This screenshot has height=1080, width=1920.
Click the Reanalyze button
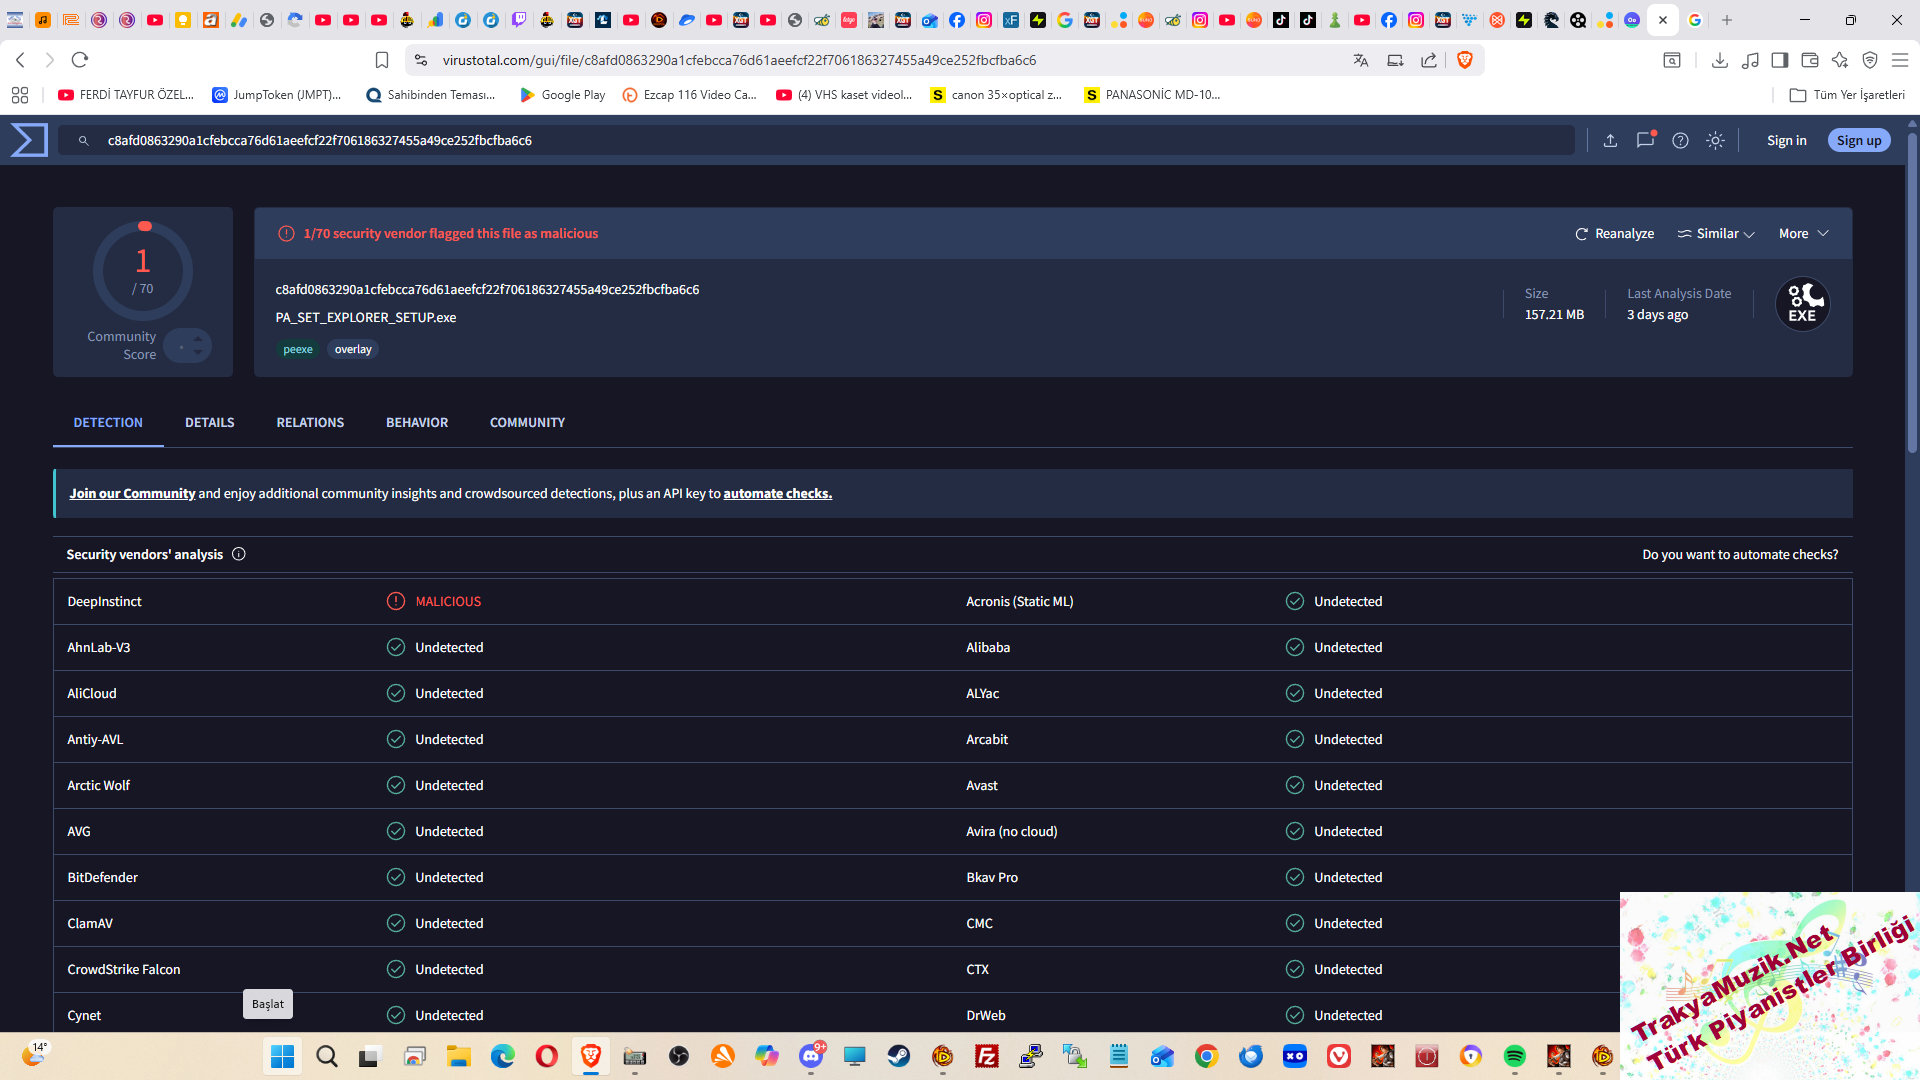(1614, 234)
